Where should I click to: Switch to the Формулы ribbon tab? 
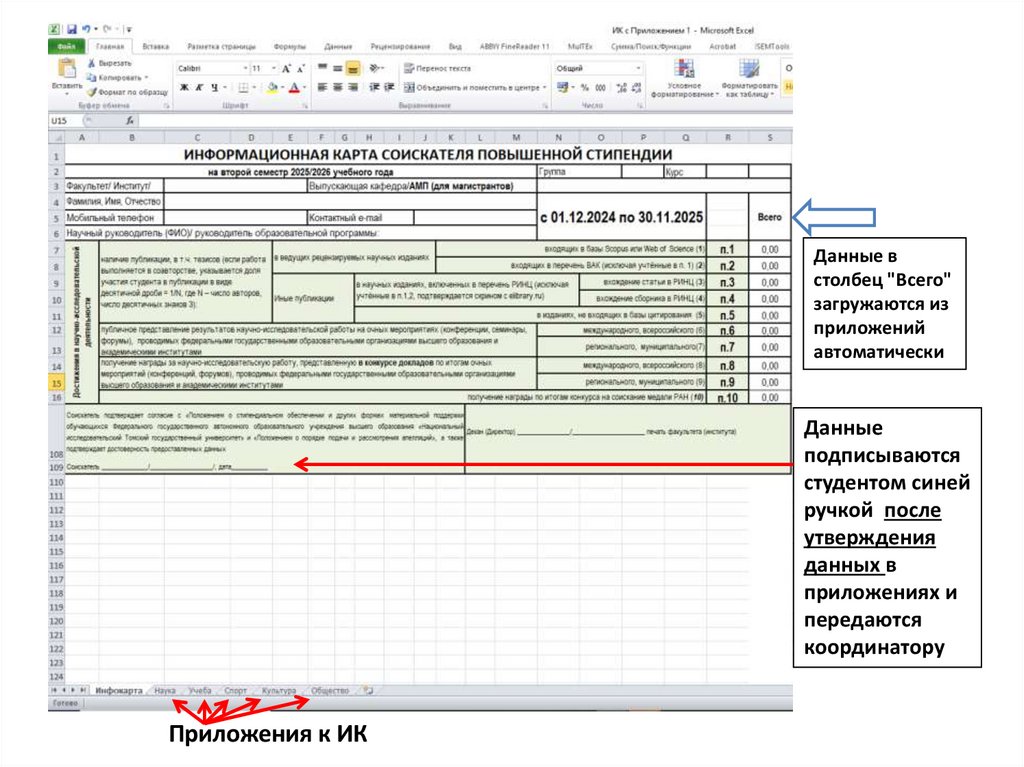[x=289, y=46]
